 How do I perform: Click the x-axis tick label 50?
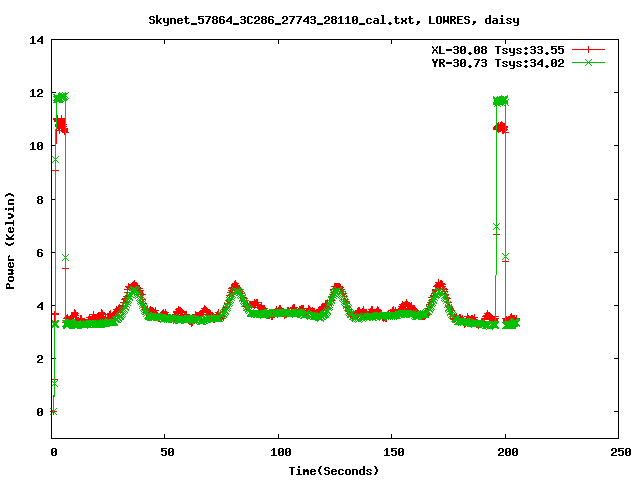click(x=167, y=452)
